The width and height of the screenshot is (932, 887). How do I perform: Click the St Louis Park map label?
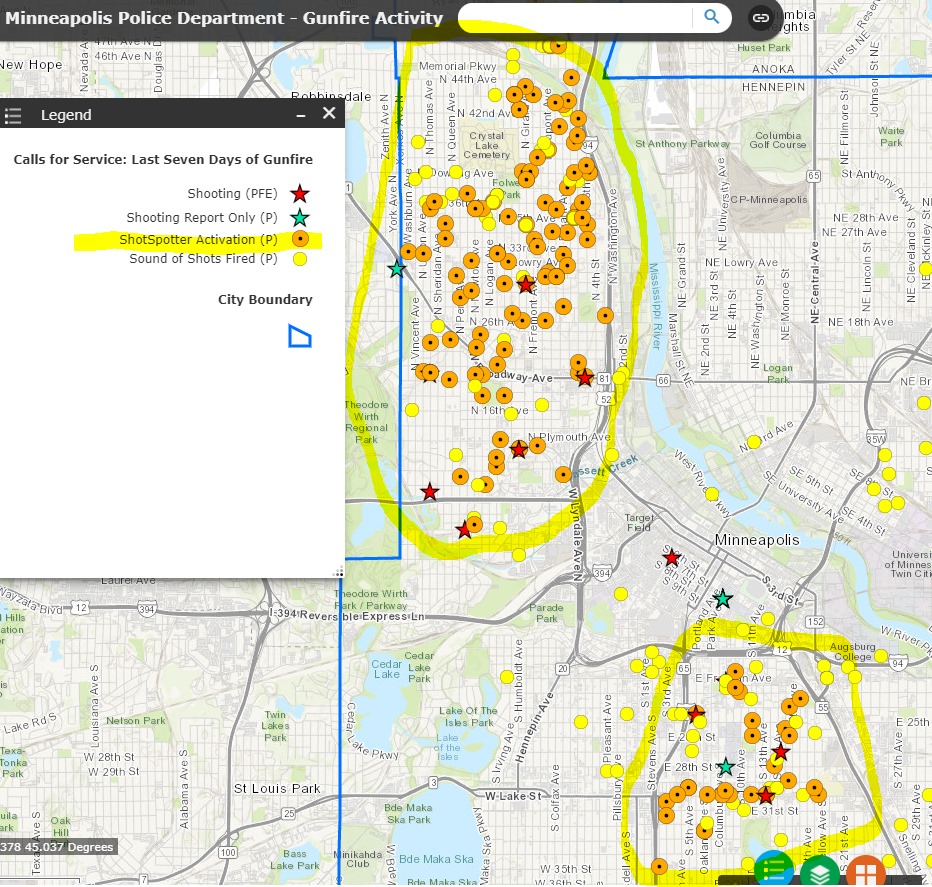tap(277, 788)
